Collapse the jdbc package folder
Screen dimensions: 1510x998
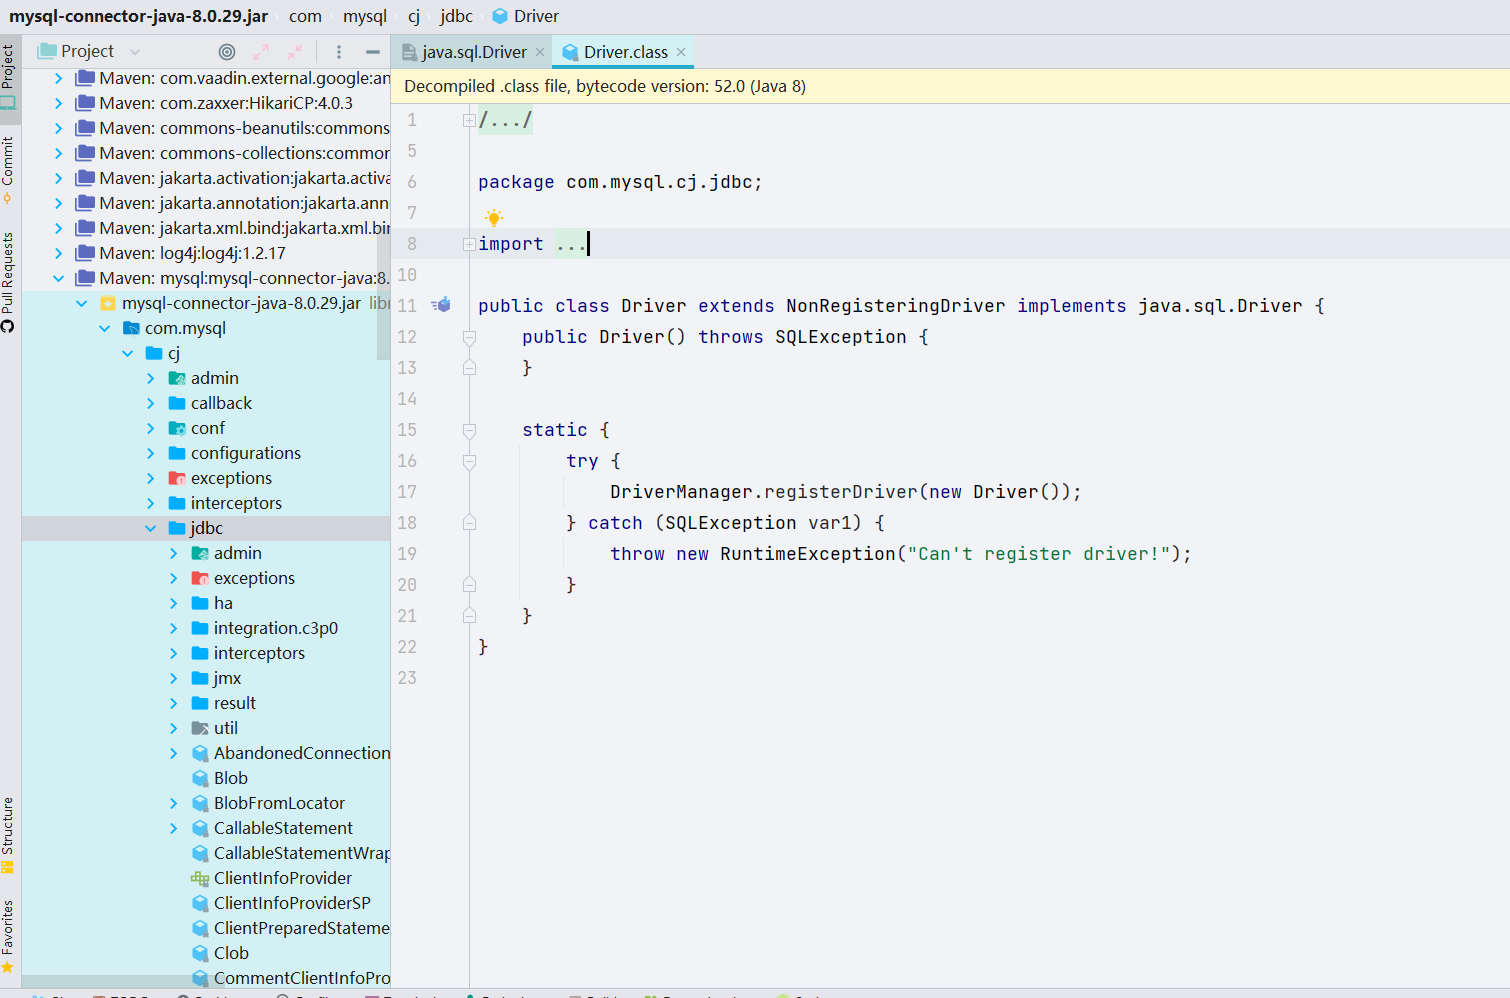pyautogui.click(x=151, y=528)
